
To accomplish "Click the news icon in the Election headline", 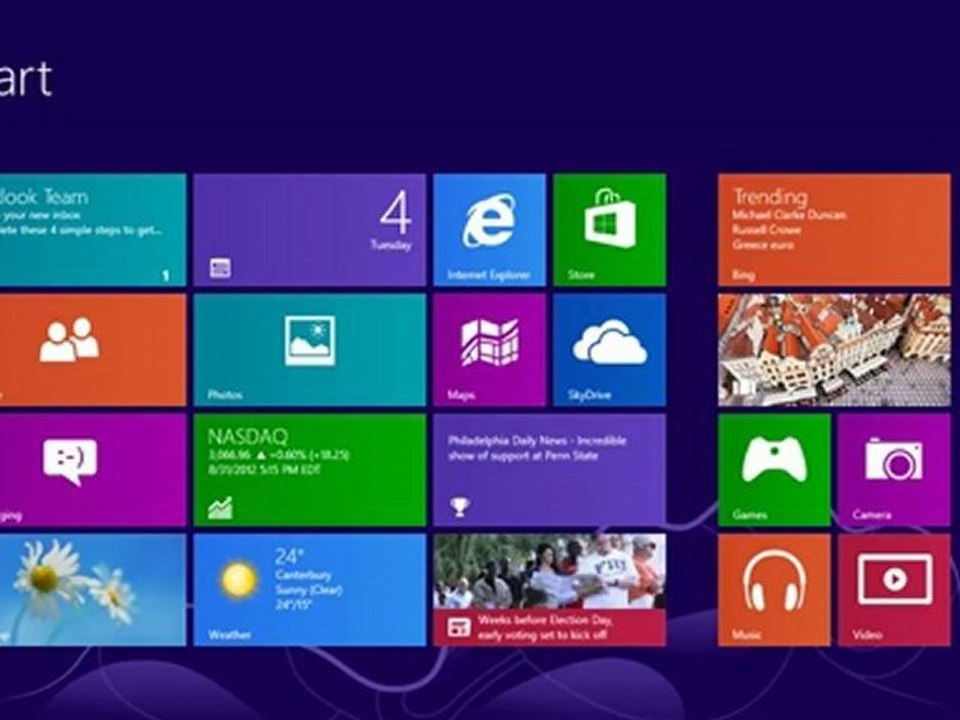I will click(x=459, y=626).
